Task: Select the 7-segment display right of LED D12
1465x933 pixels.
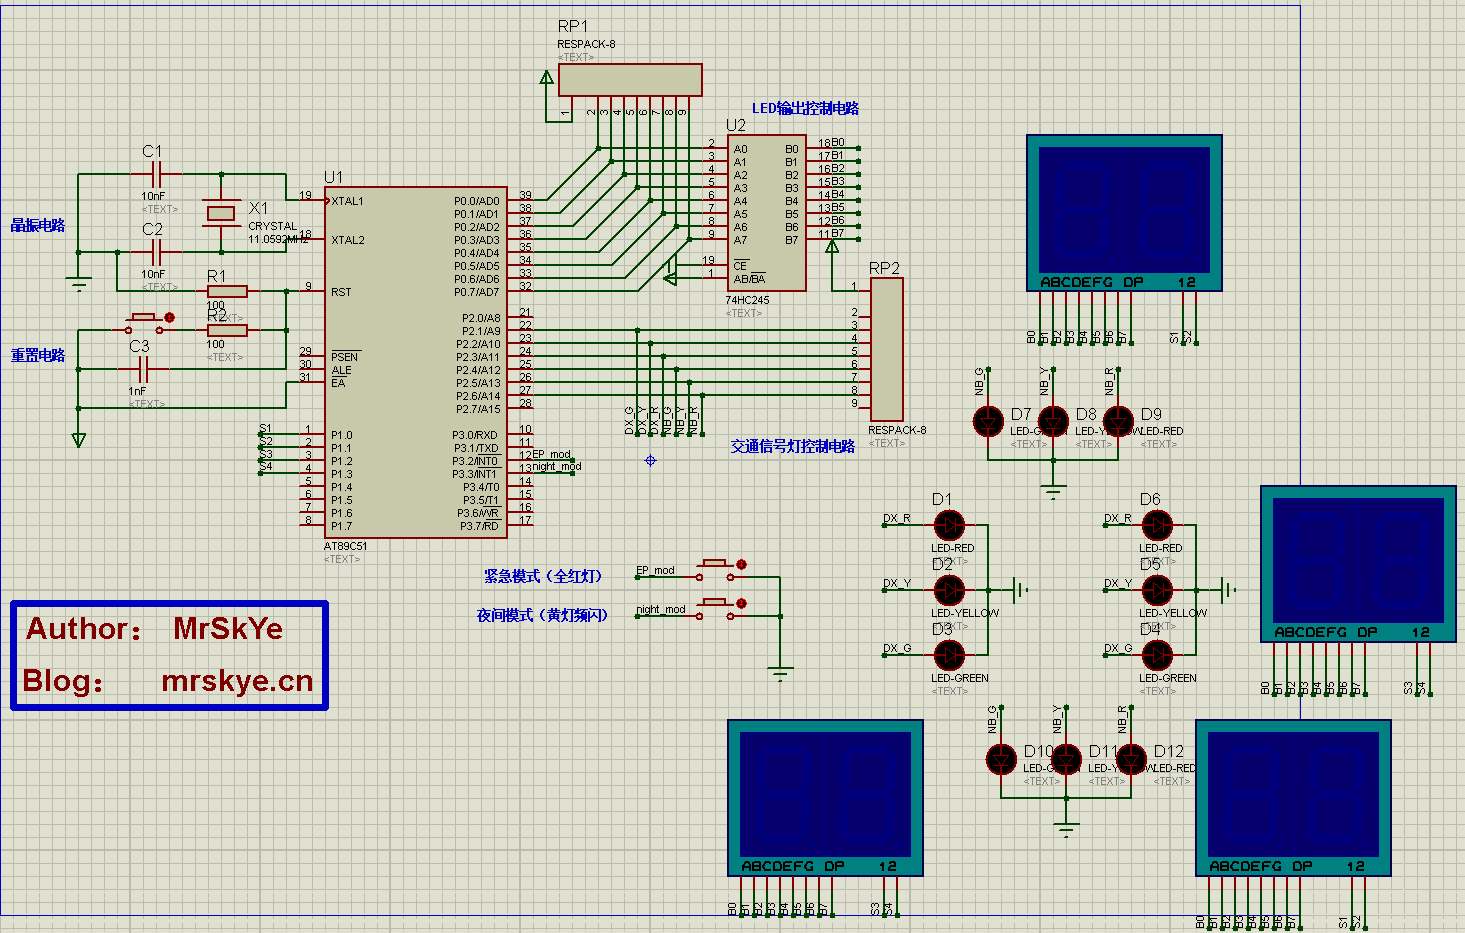Action: coord(1293,798)
